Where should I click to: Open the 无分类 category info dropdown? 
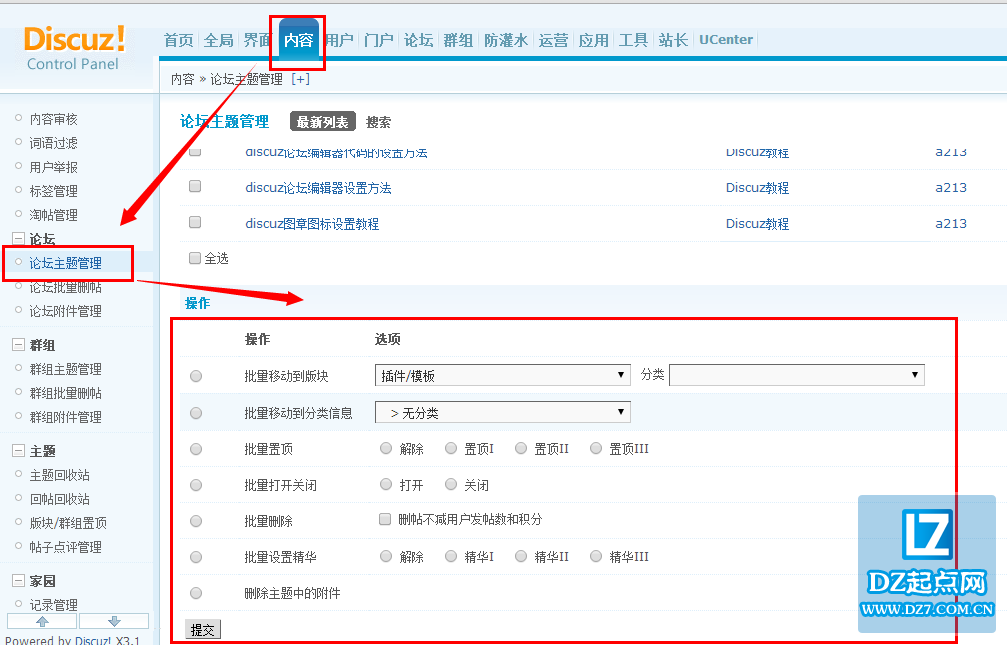coord(502,412)
